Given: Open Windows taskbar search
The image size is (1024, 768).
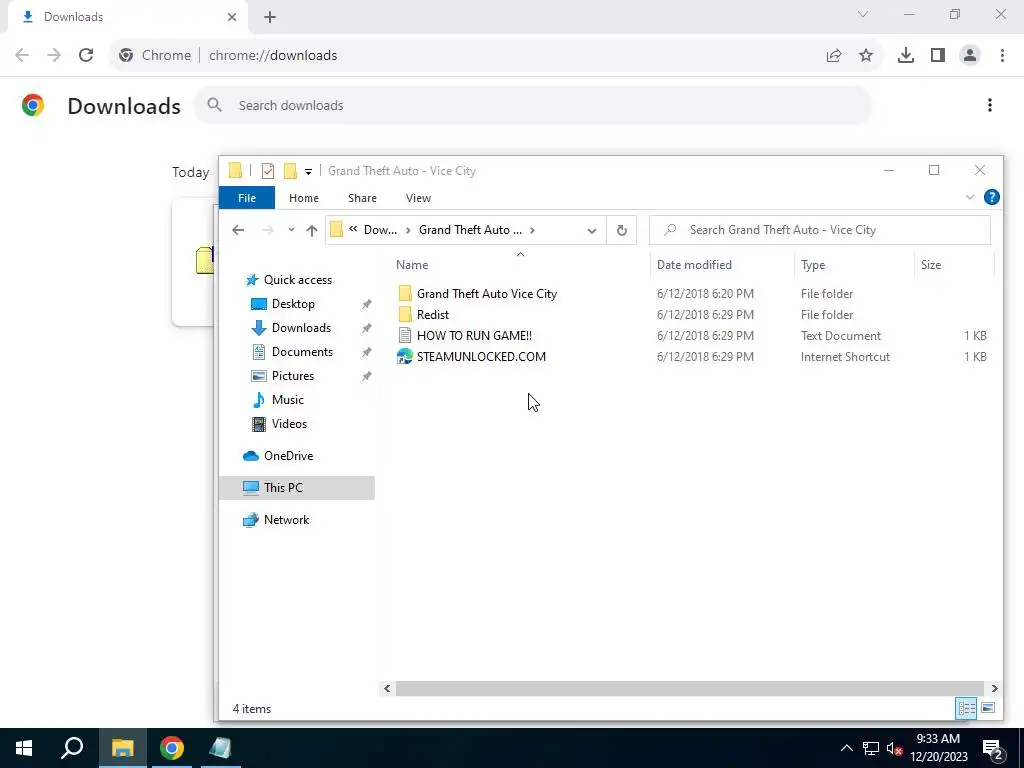Looking at the screenshot, I should tap(72, 748).
